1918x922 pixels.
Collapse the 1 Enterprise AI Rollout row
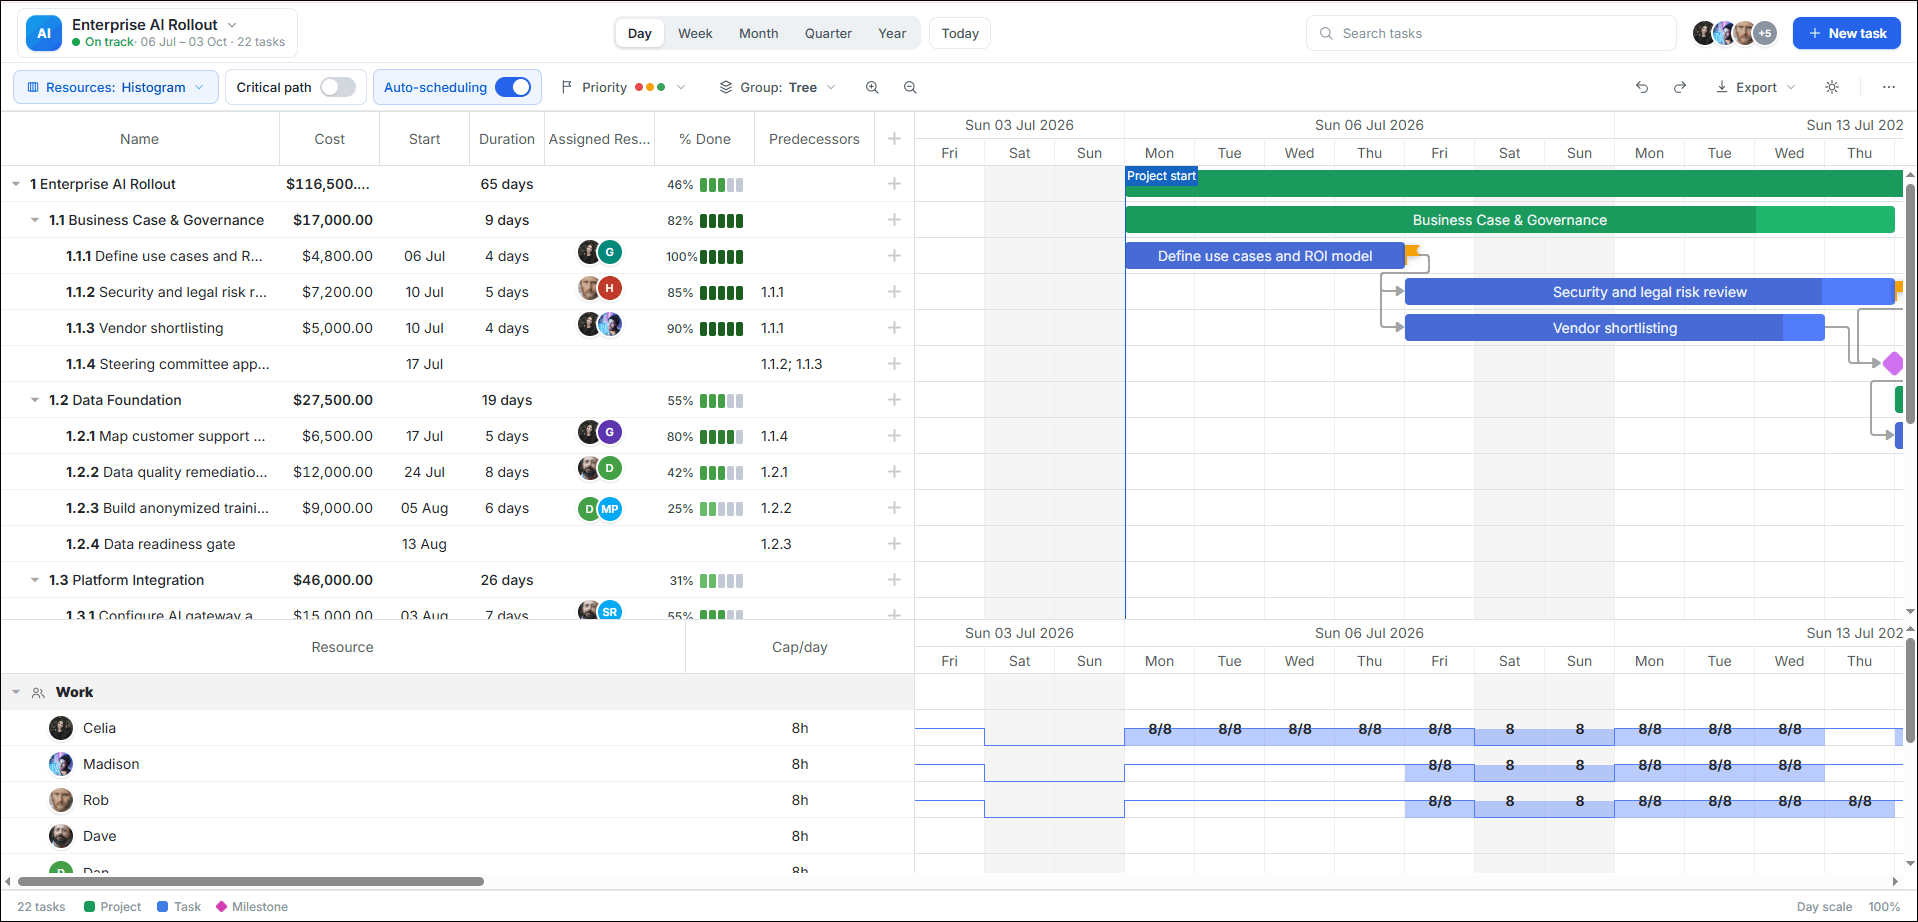16,184
